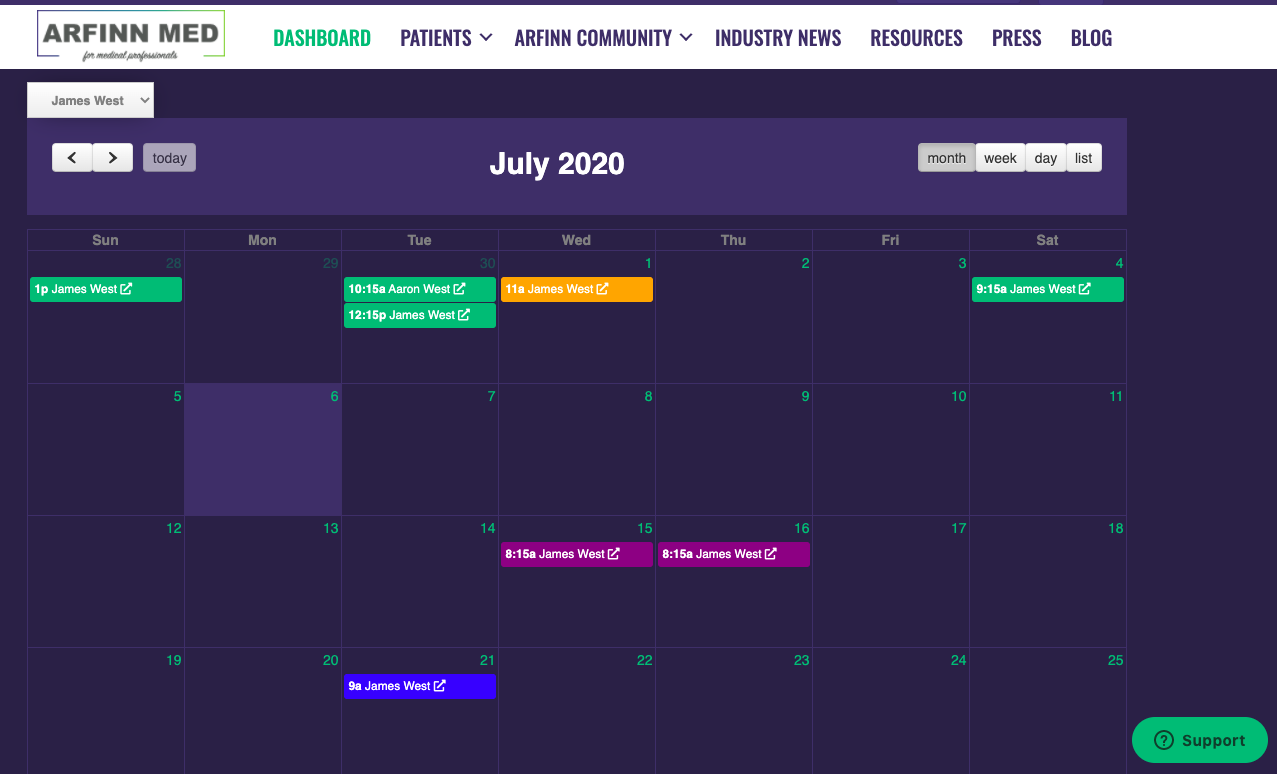Screen dimensions: 1277x774
Task: Switch calendar to list view
Action: point(1084,158)
